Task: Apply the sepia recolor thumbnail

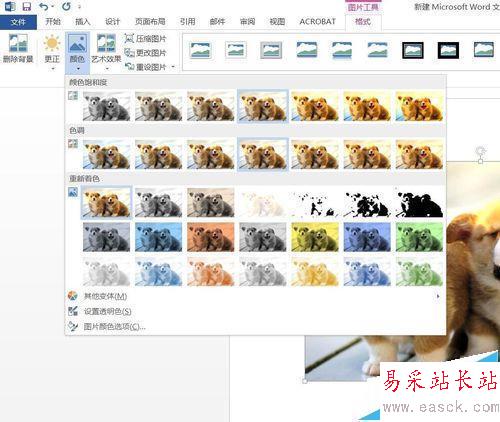Action: coord(211,203)
